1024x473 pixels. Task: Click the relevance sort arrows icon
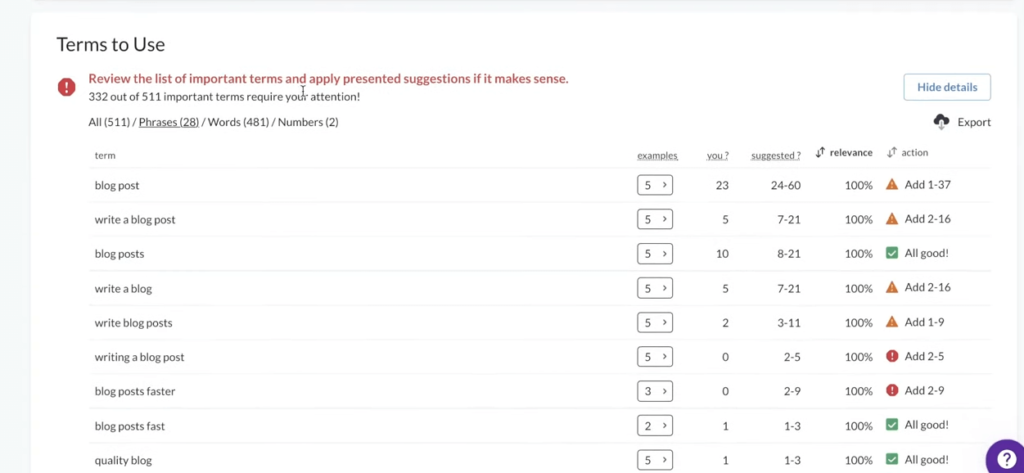coord(821,152)
